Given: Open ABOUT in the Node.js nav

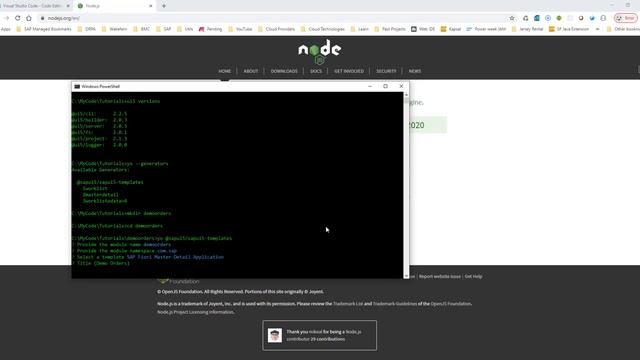Looking at the screenshot, I should pos(251,71).
